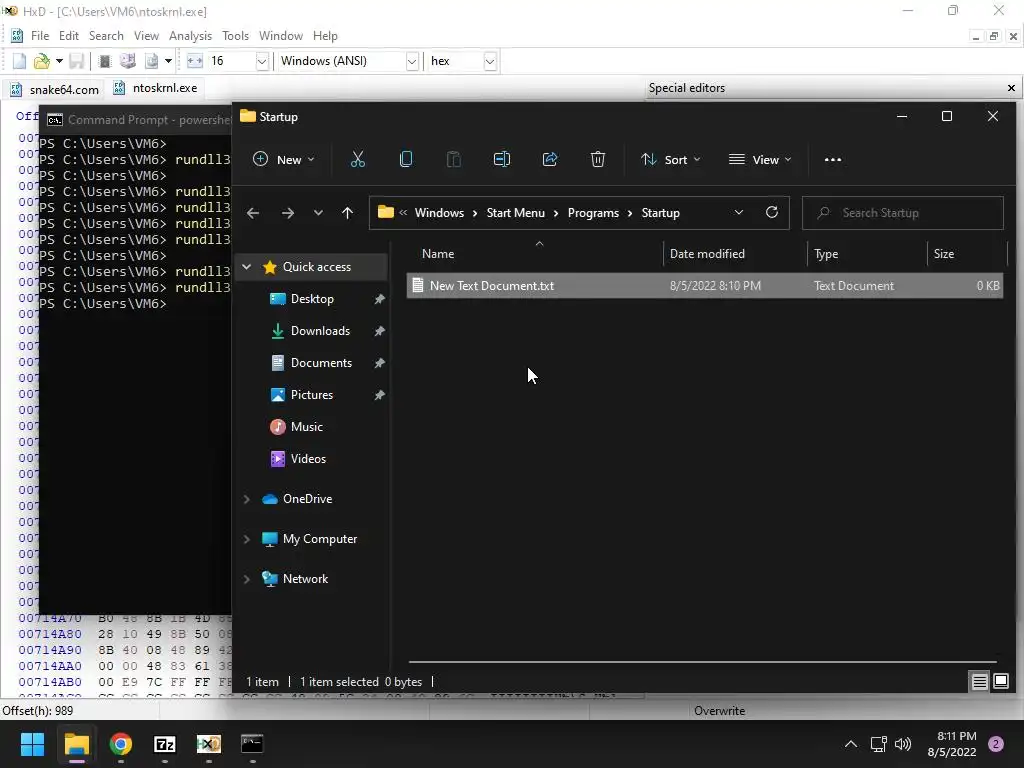Click the Delete trash icon in Explorer
This screenshot has height=768, width=1024.
(598, 159)
